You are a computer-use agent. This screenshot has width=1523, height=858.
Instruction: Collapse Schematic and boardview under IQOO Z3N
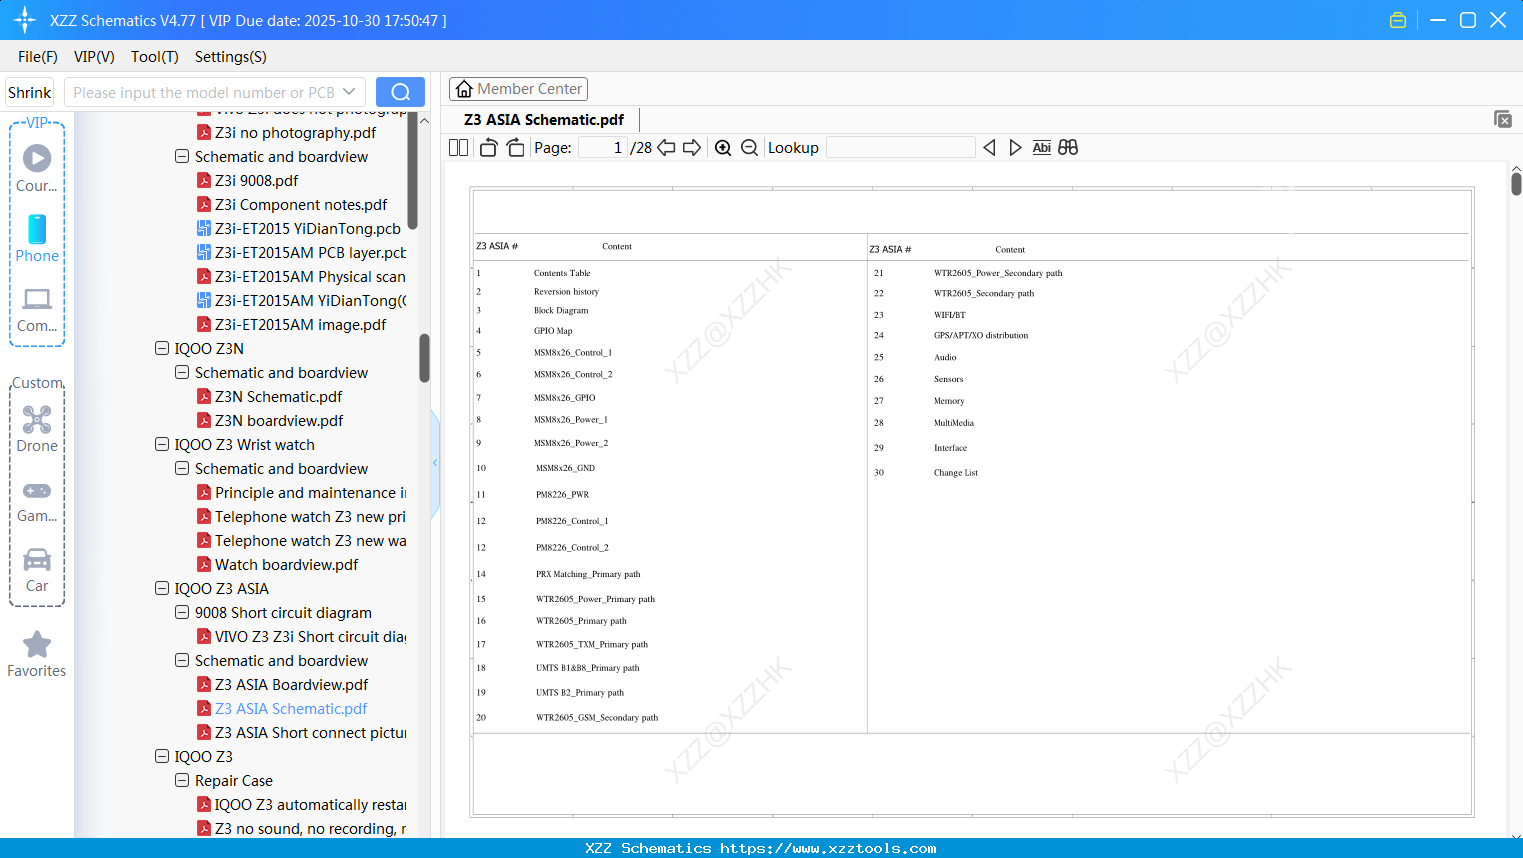182,373
